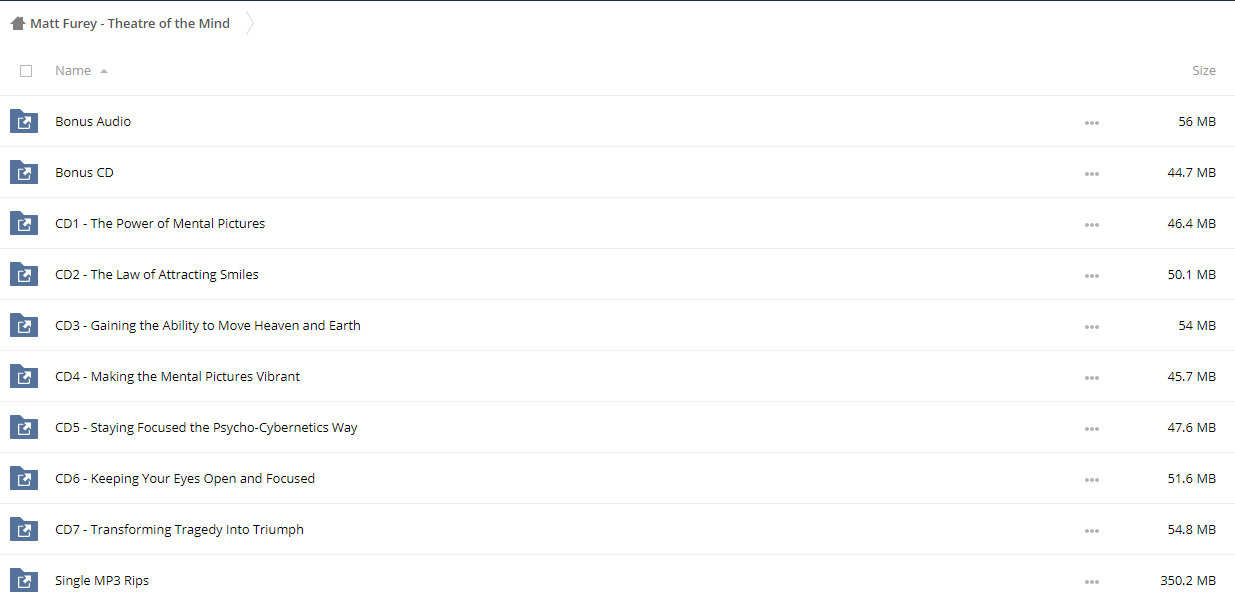This screenshot has width=1235, height=600.
Task: Click the folder icon for CD6 - Keeping Your Eyes Open
Action: pos(24,478)
